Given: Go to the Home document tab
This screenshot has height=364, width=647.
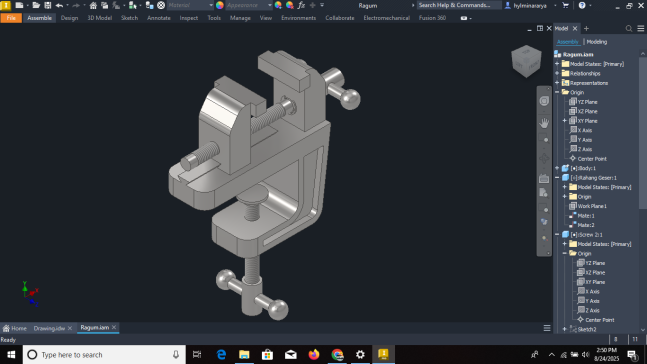Looking at the screenshot, I should [x=14, y=329].
